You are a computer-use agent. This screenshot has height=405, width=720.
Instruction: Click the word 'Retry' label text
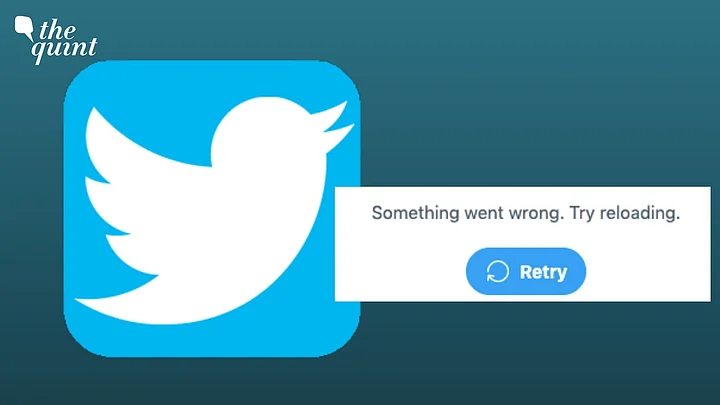click(x=543, y=272)
